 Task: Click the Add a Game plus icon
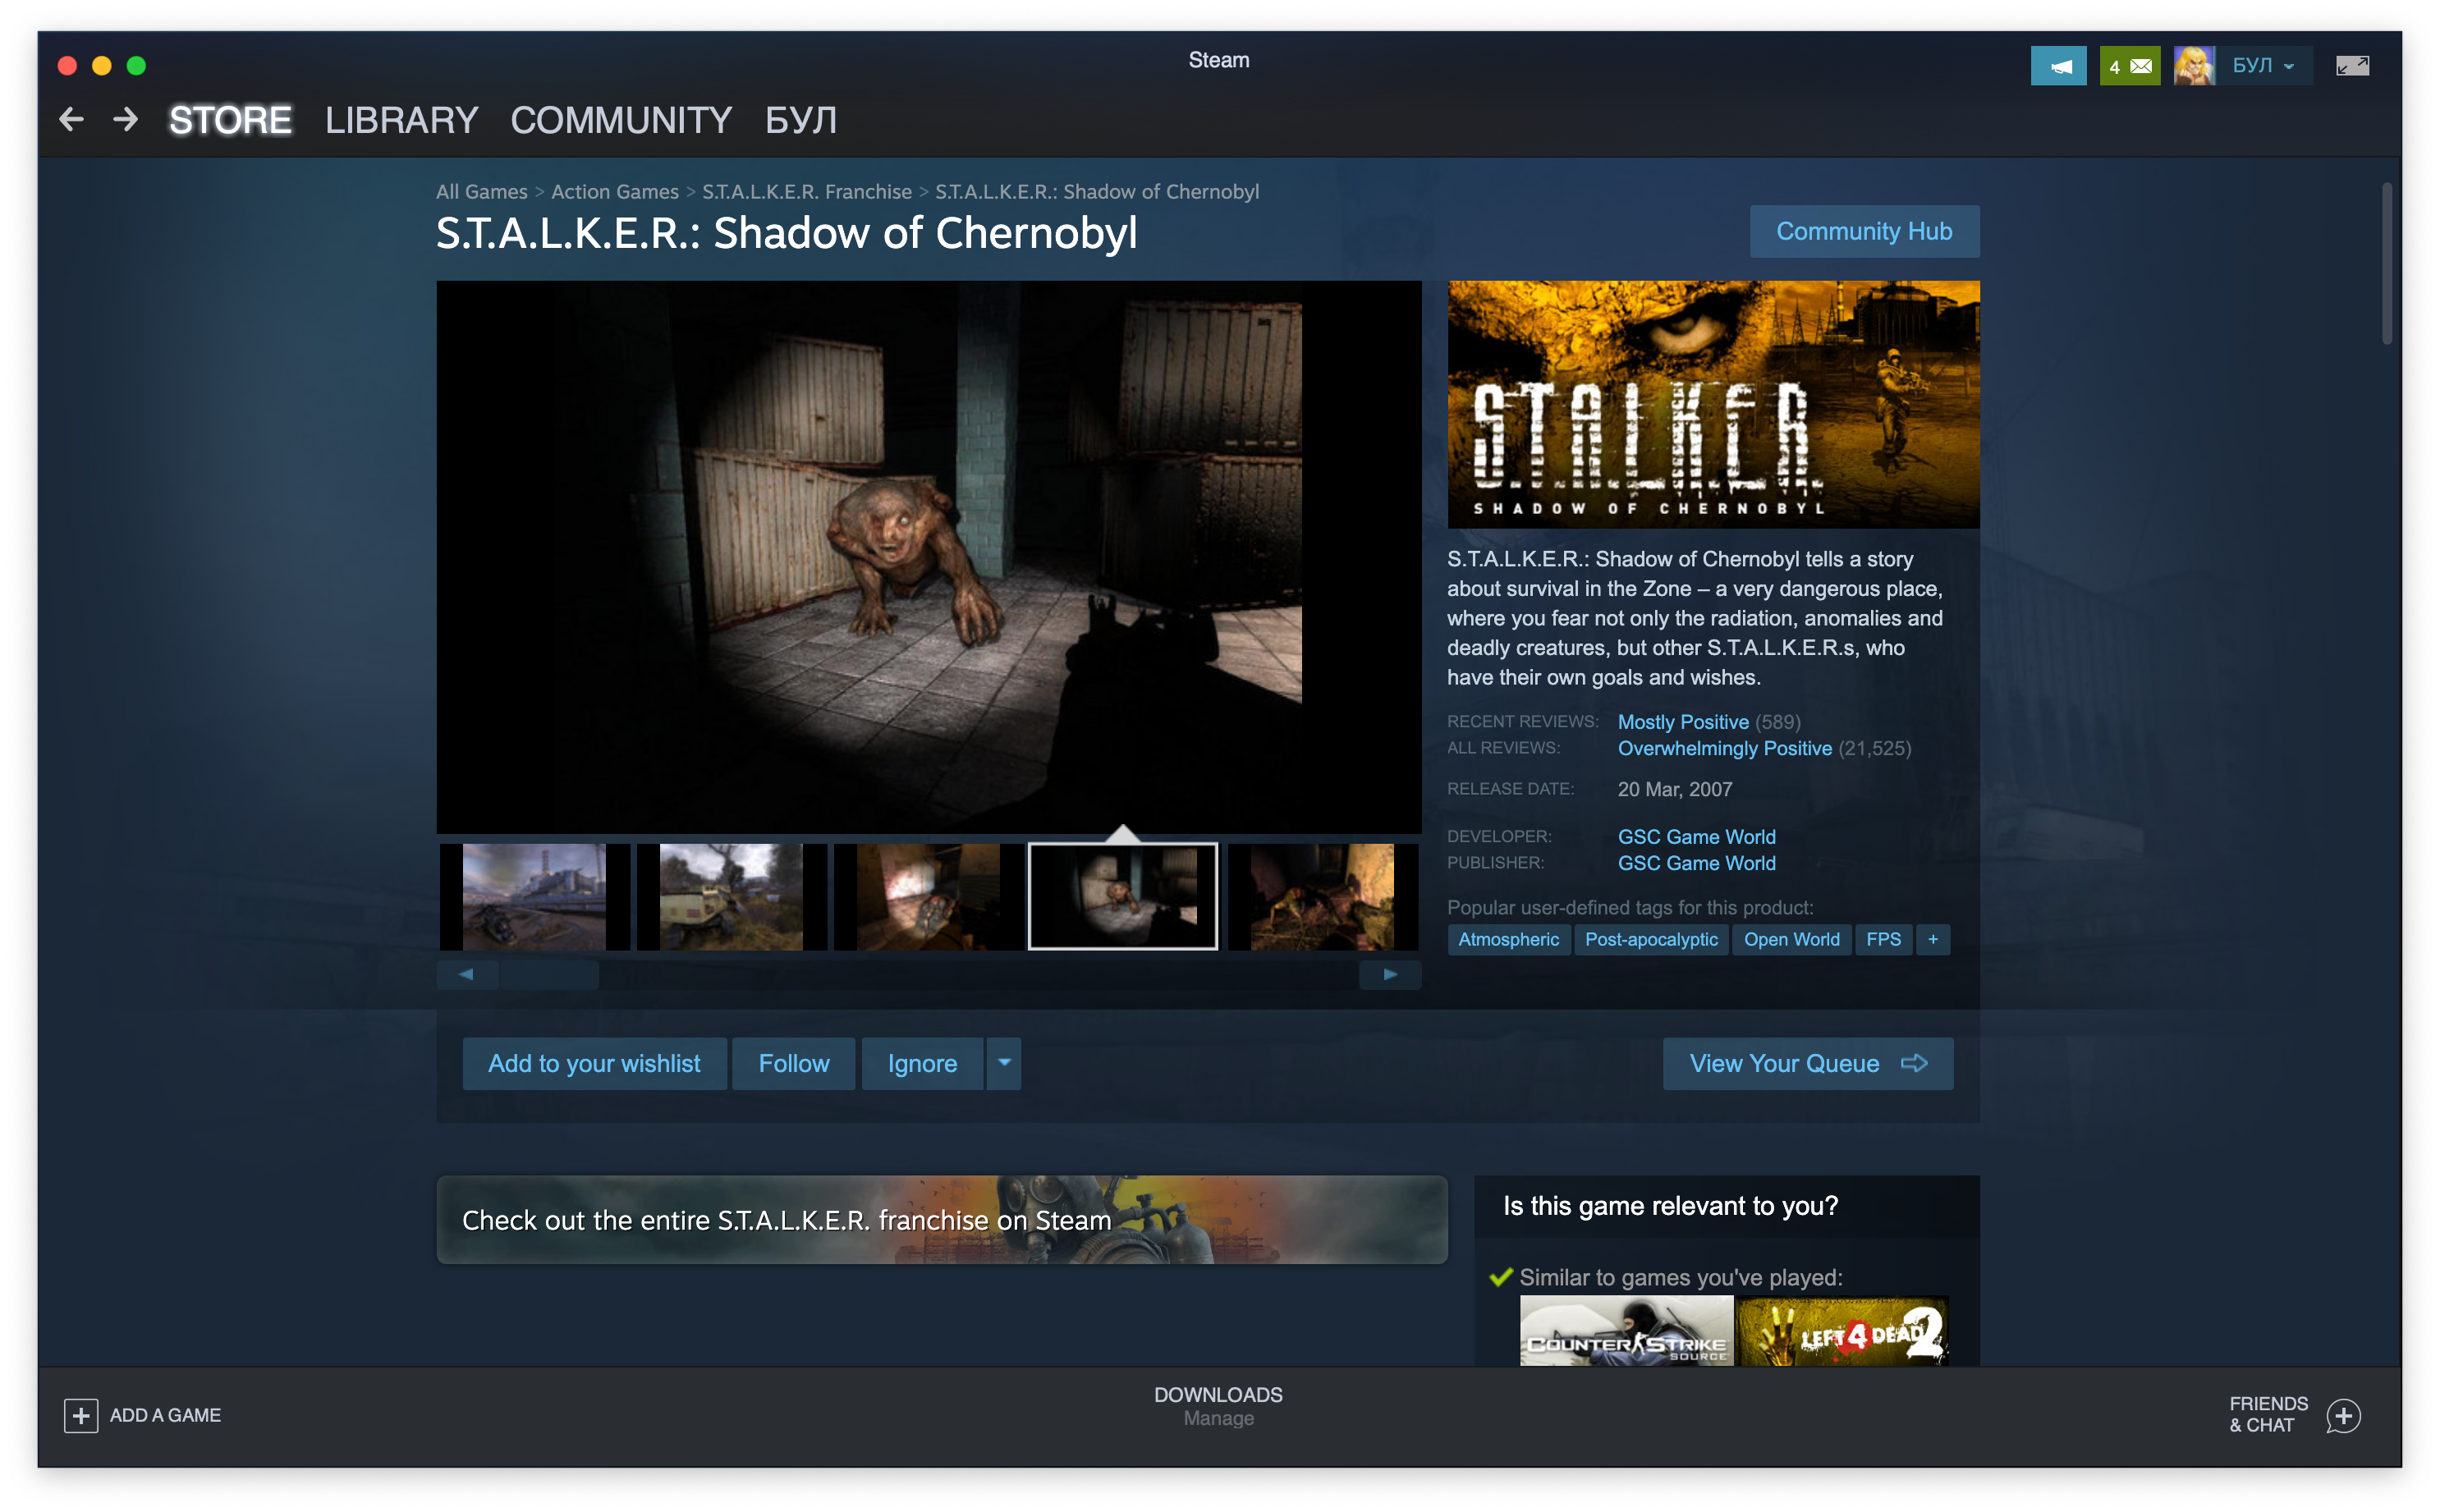[81, 1415]
